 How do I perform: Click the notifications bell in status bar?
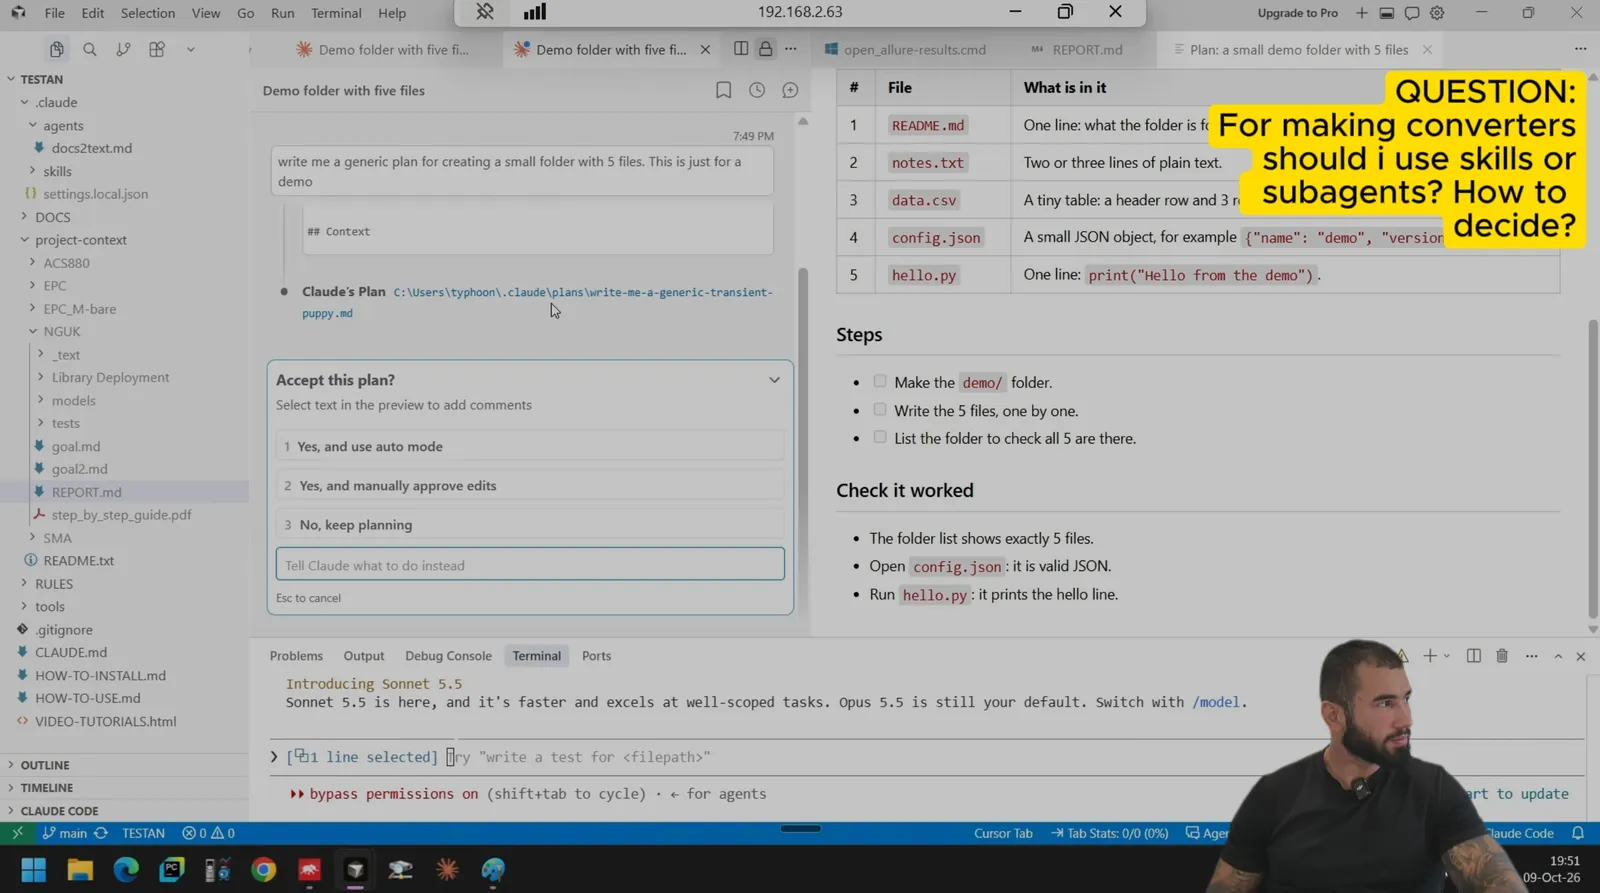tap(1578, 833)
